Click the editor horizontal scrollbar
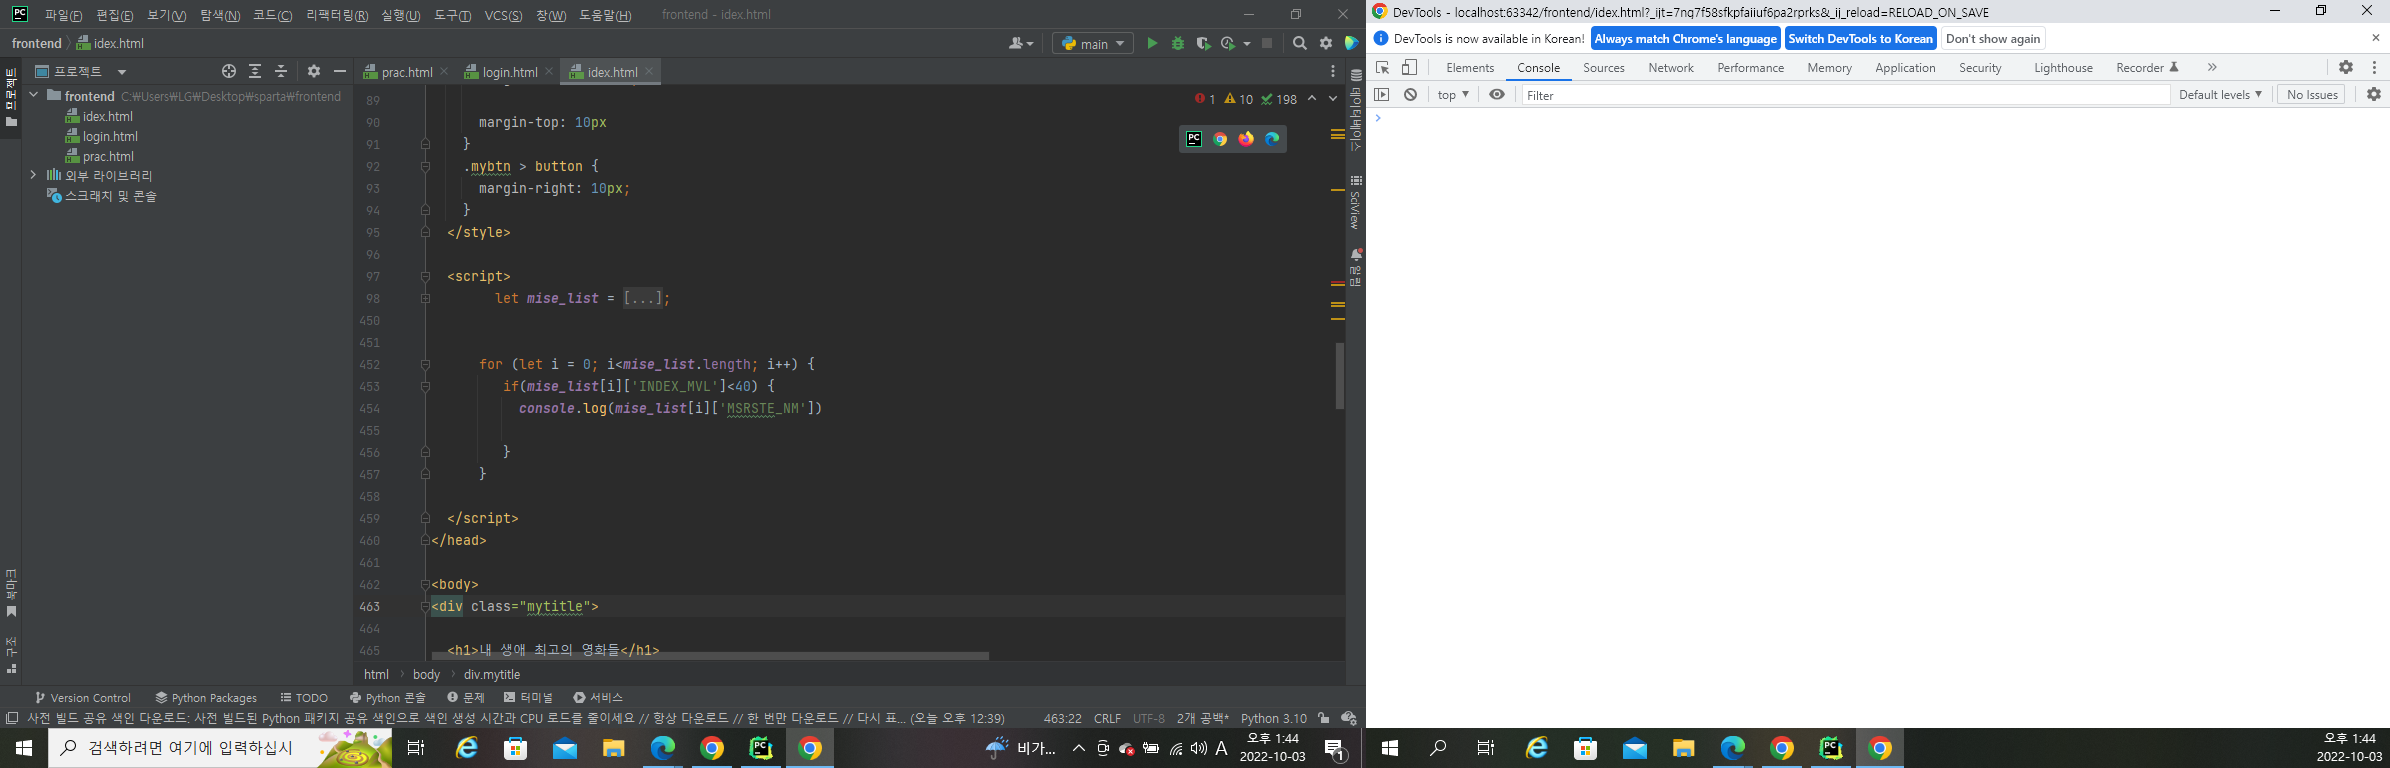The height and width of the screenshot is (768, 2390). pyautogui.click(x=710, y=656)
